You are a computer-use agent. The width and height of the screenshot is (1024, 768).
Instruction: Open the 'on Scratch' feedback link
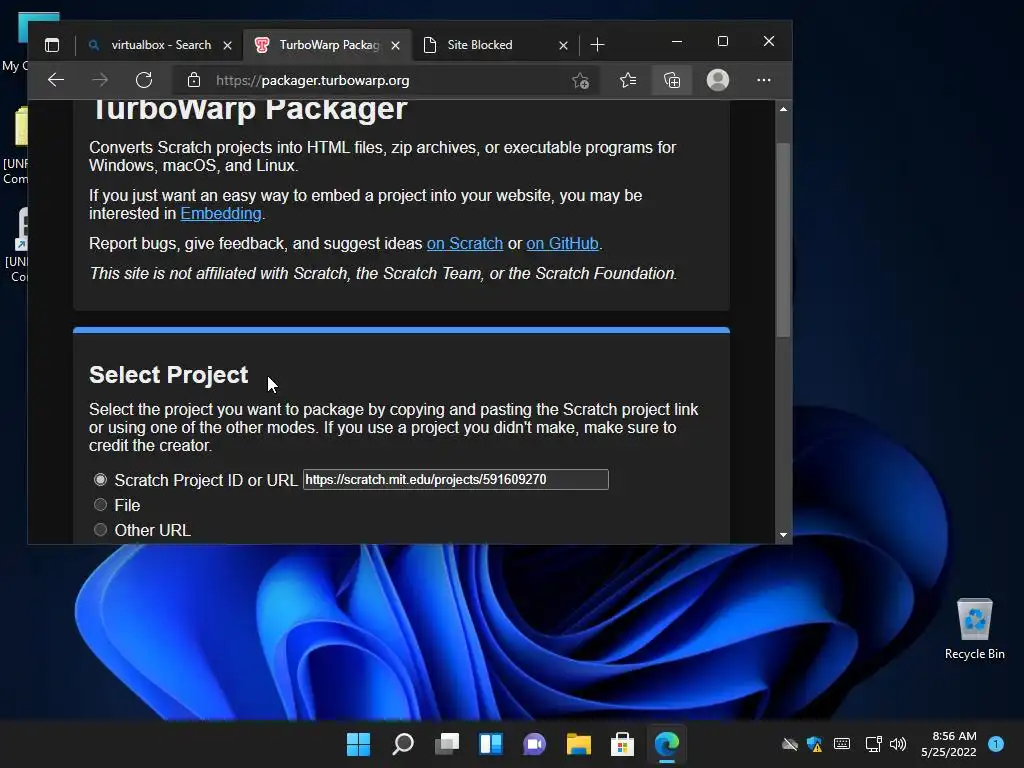coord(465,244)
